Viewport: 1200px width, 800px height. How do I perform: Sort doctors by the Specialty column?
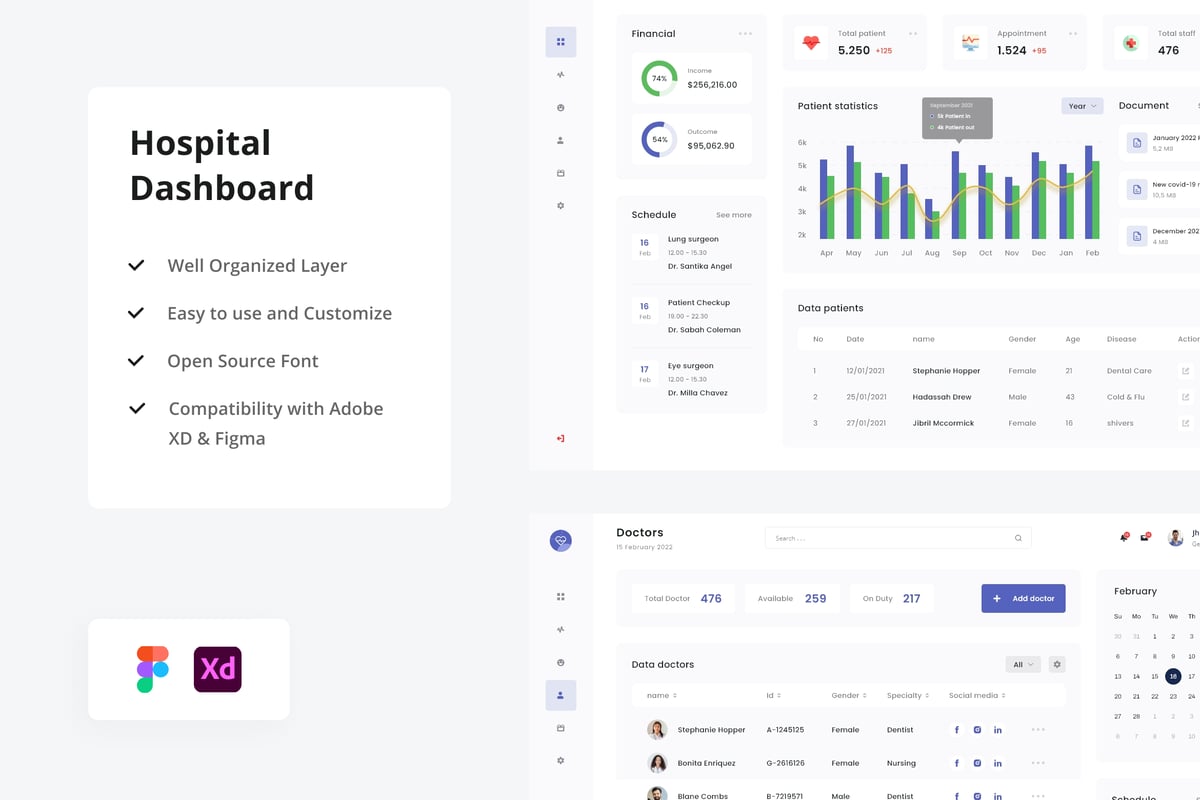(x=908, y=695)
